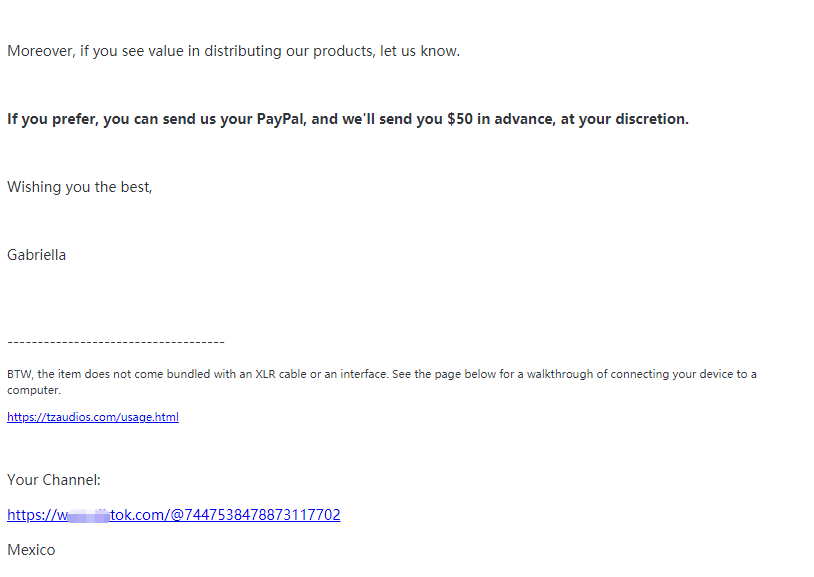
Task: Open the TikTok channel URL link
Action: (173, 515)
